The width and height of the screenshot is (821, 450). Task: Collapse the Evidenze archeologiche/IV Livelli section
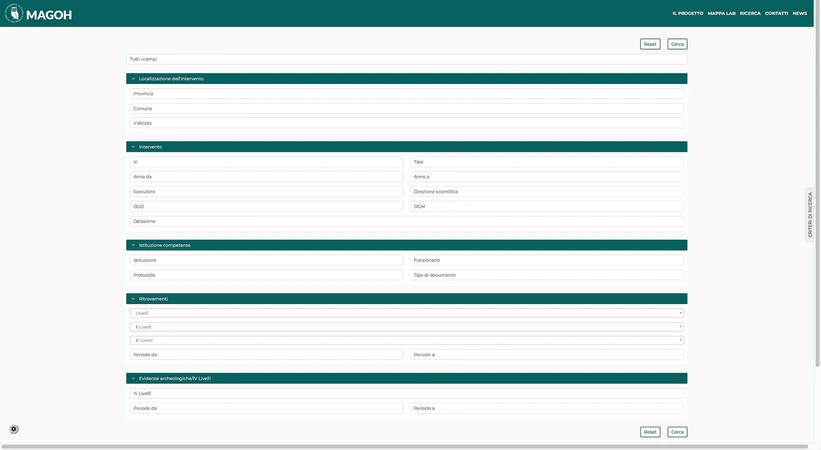pos(133,378)
